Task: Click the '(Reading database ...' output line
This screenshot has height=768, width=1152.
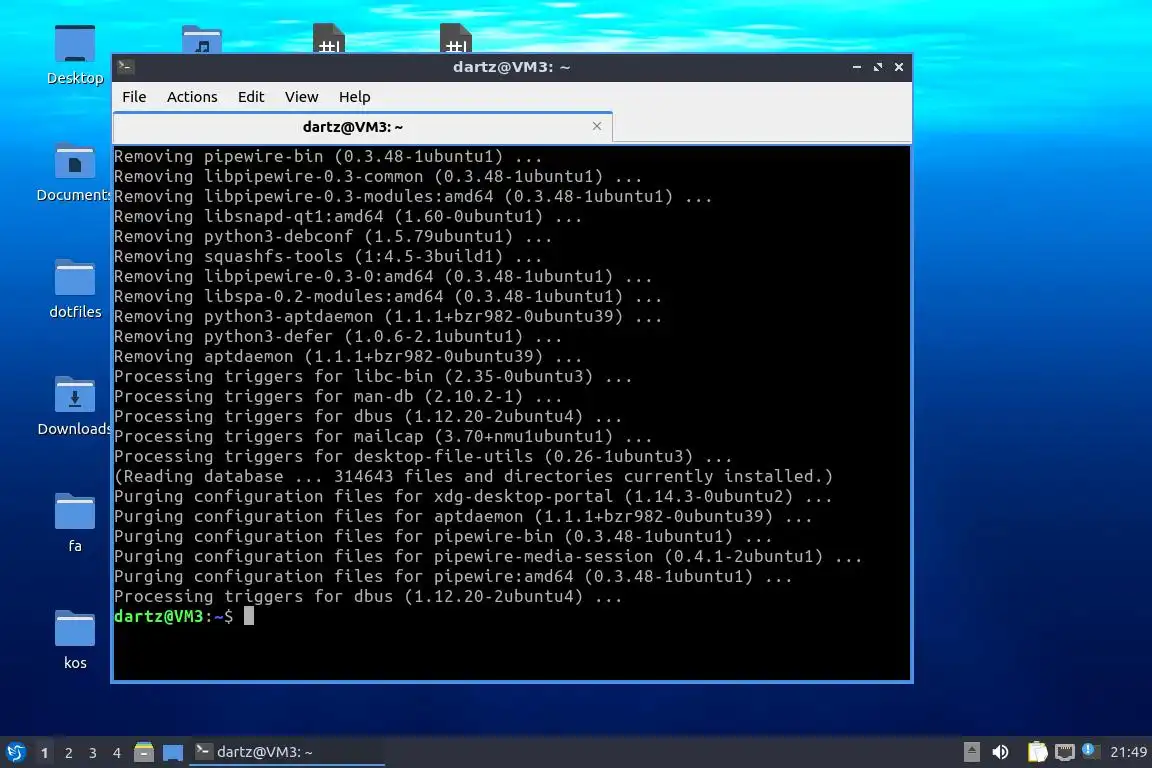Action: [x=473, y=476]
